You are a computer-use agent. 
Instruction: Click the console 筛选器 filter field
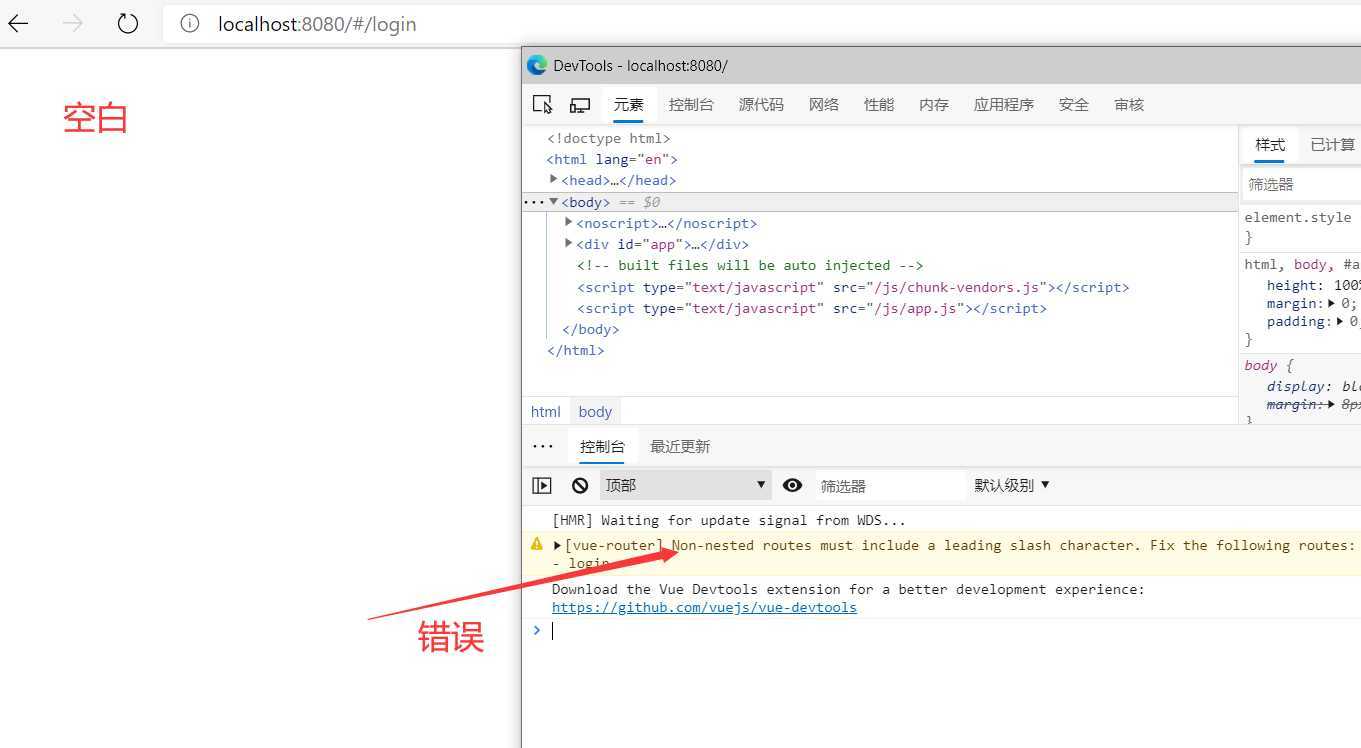(x=888, y=486)
